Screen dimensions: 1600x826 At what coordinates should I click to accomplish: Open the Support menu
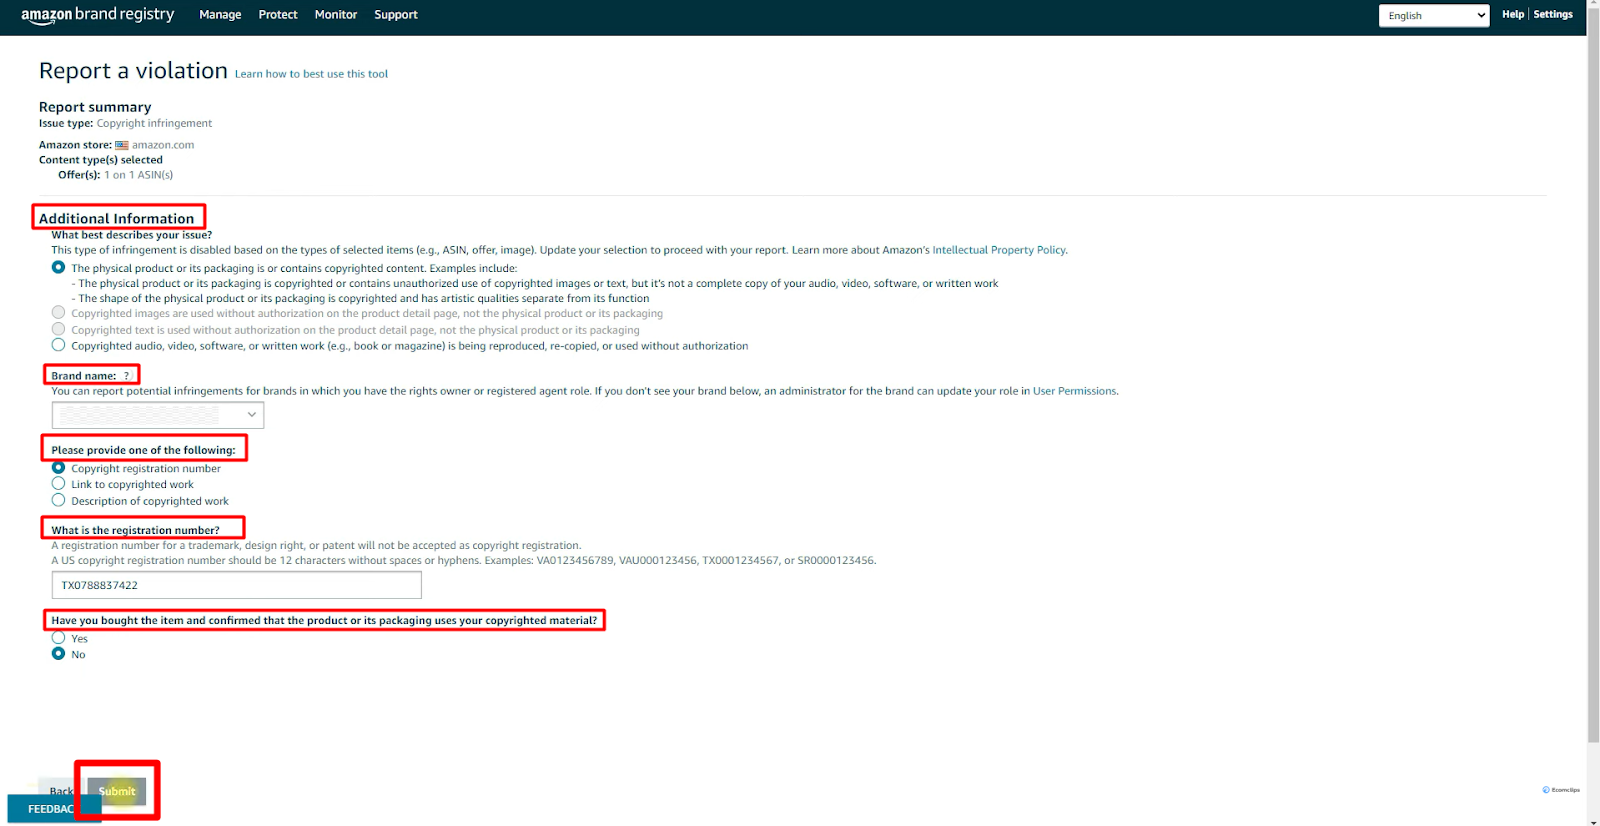pyautogui.click(x=396, y=15)
